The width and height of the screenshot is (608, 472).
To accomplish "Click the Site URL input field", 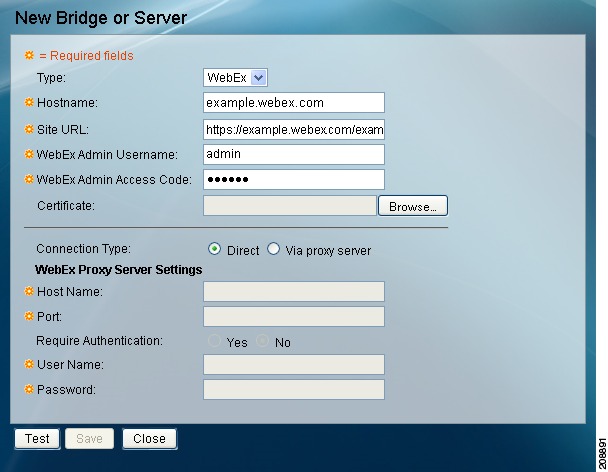I will (x=294, y=130).
